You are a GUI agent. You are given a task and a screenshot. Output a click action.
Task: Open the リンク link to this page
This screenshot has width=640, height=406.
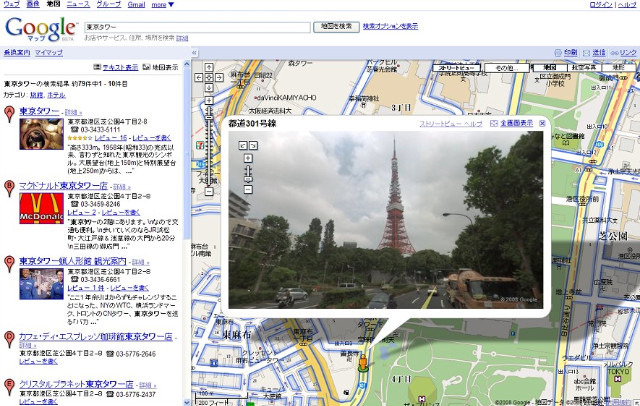[628, 53]
